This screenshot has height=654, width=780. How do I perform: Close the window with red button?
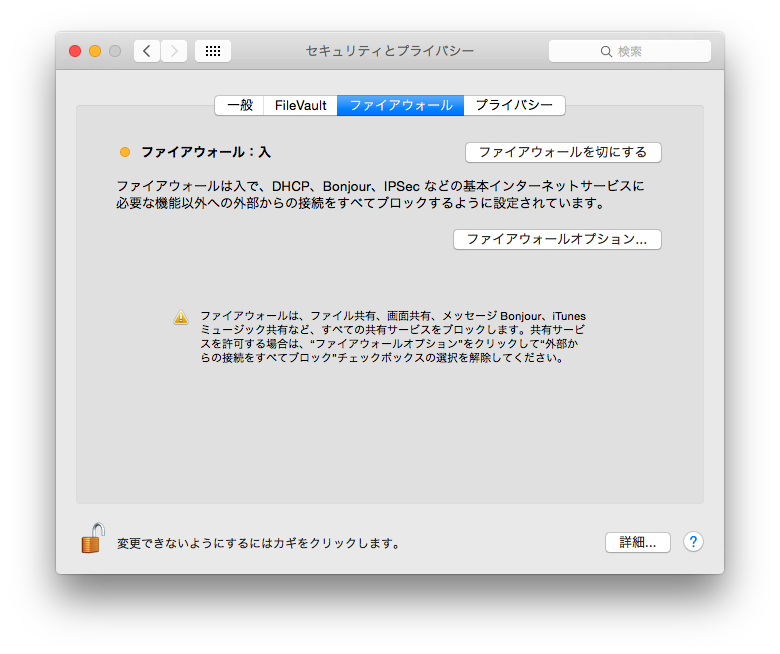tap(75, 51)
